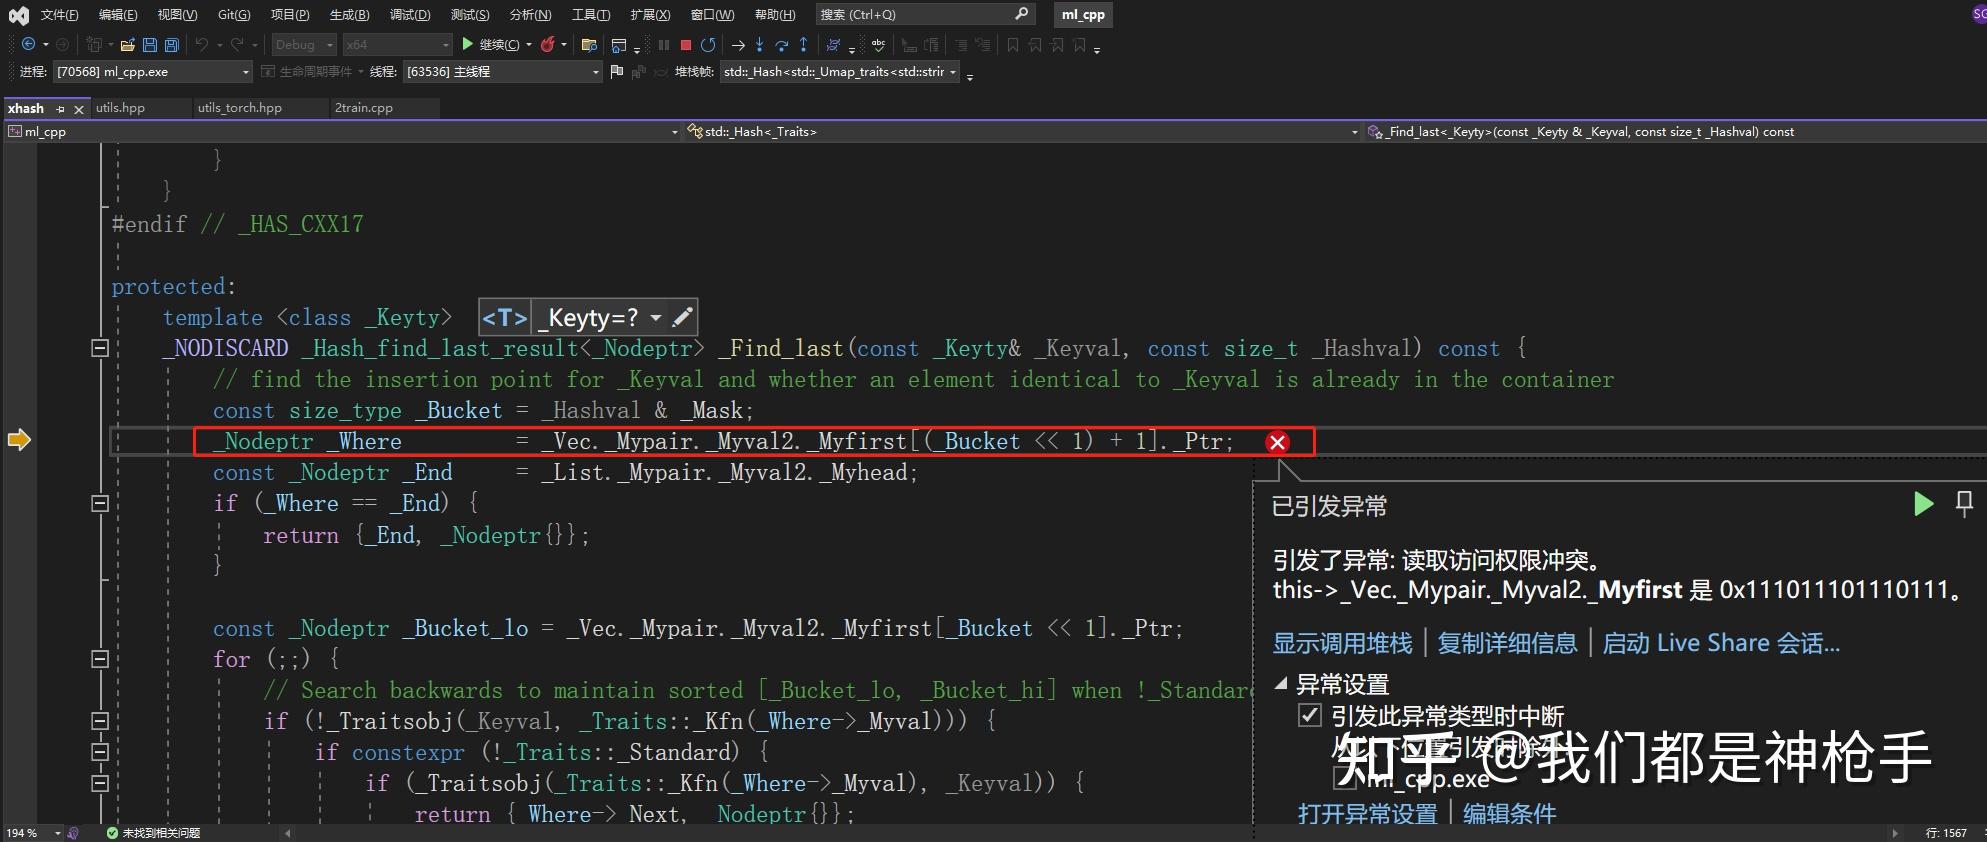
Task: Restart debugging with the circular arrow icon
Action: (708, 45)
